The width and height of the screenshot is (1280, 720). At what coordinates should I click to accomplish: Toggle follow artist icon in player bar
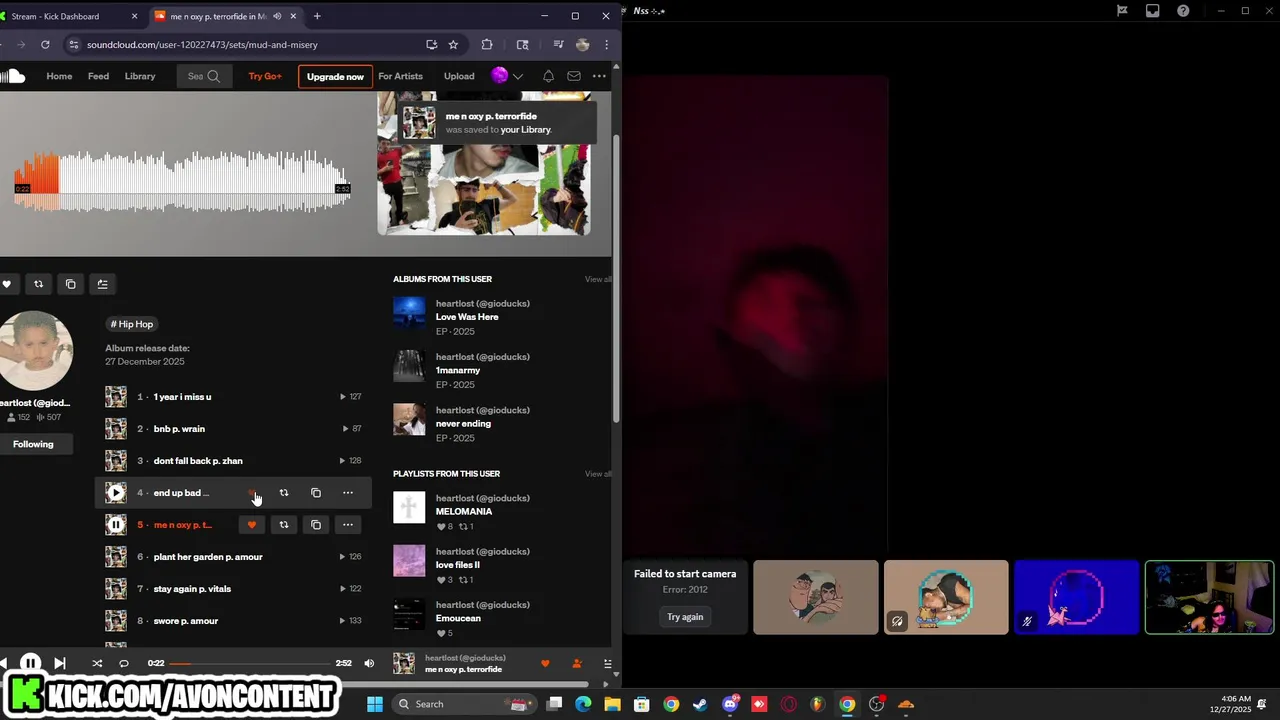577,663
